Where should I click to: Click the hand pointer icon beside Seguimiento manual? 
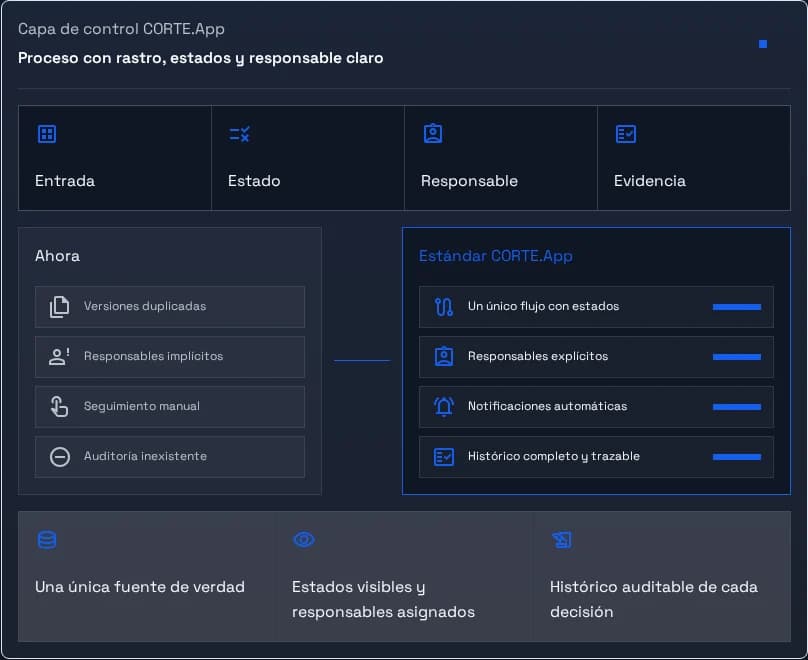click(59, 407)
